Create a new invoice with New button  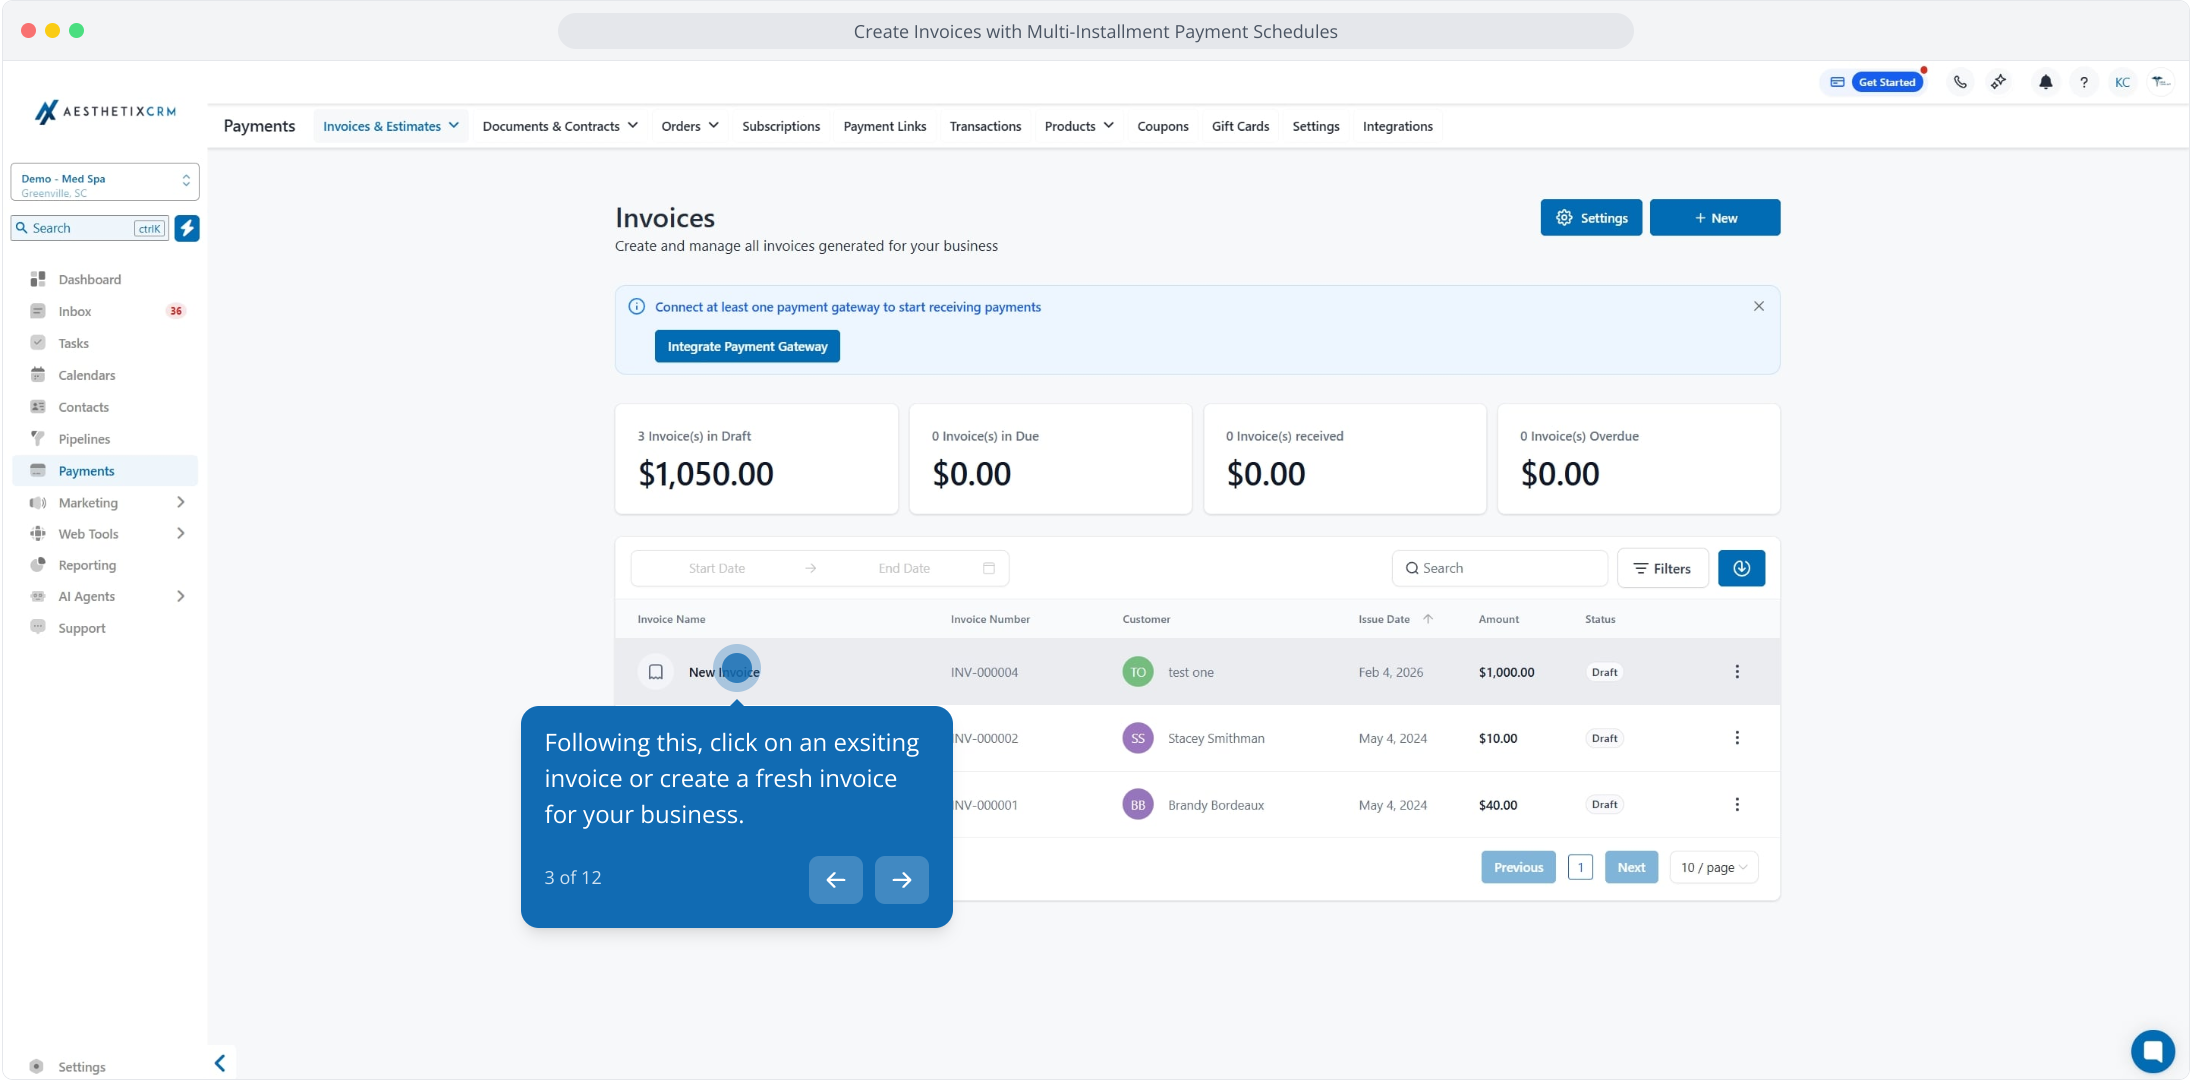point(1715,218)
